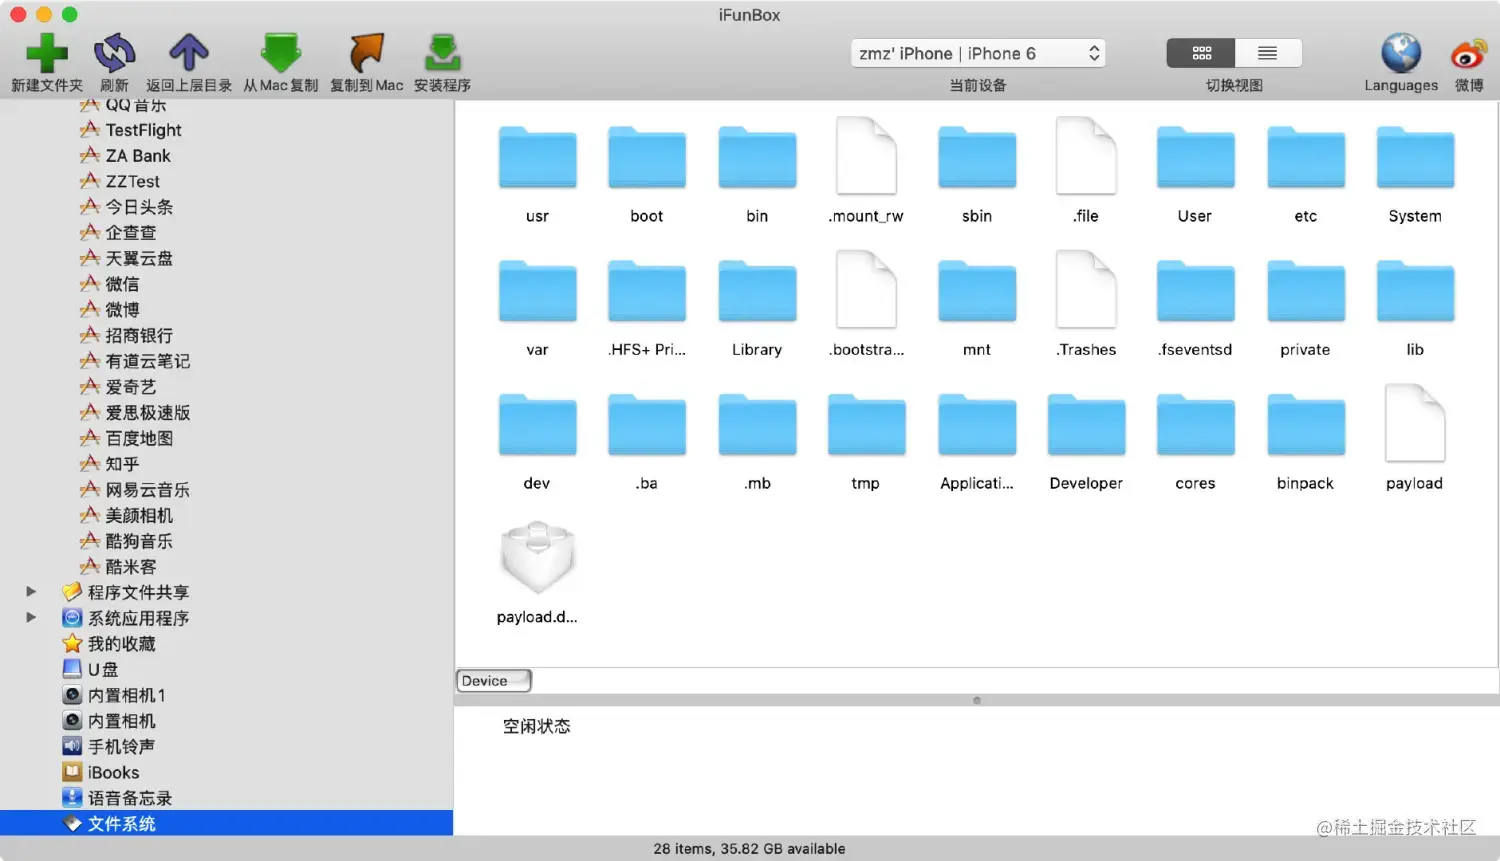This screenshot has height=861, width=1500.
Task: Expand the 程序文件共享 tree node
Action: pos(31,592)
